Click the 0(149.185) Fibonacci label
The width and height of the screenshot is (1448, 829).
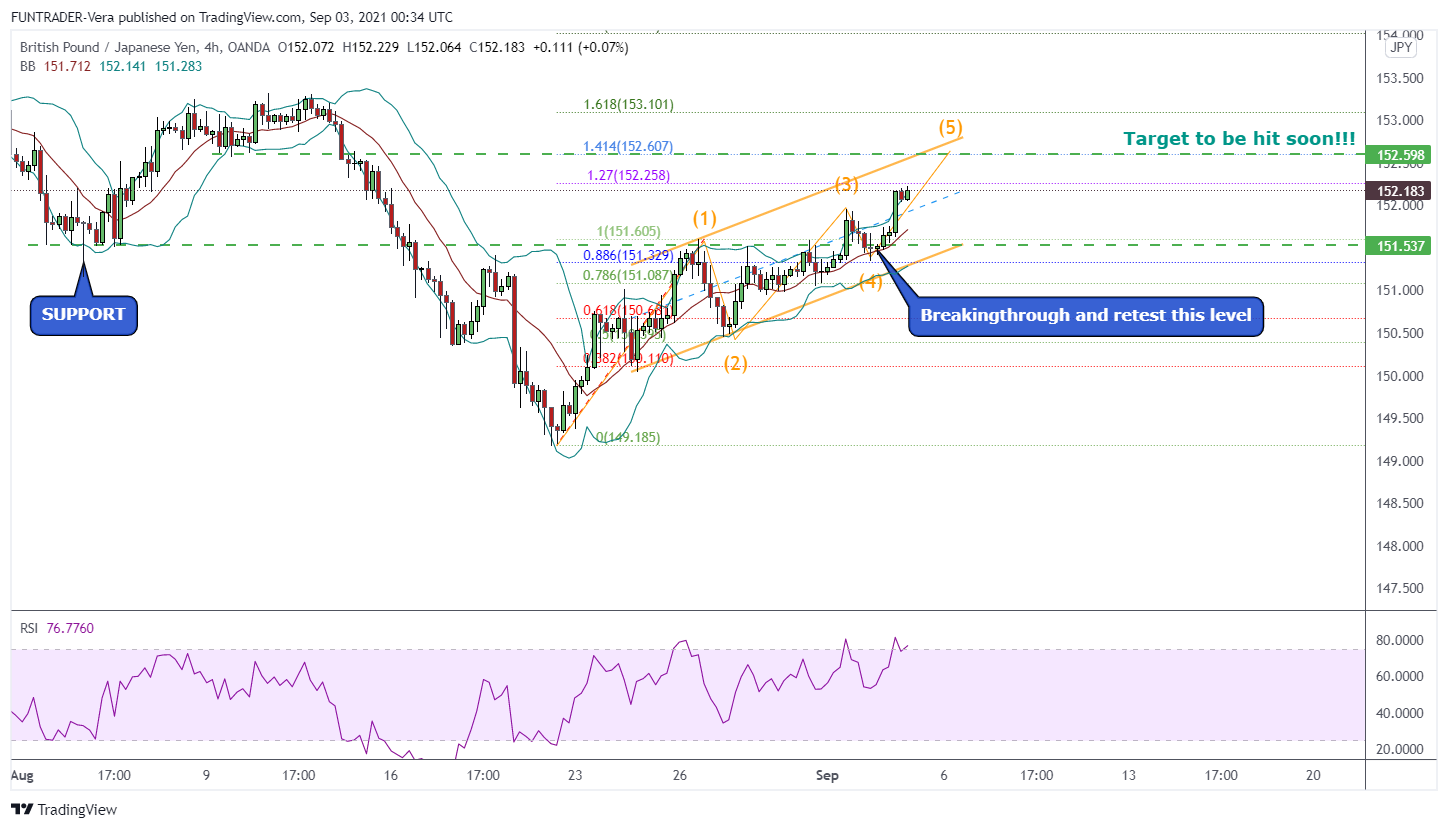click(x=628, y=437)
